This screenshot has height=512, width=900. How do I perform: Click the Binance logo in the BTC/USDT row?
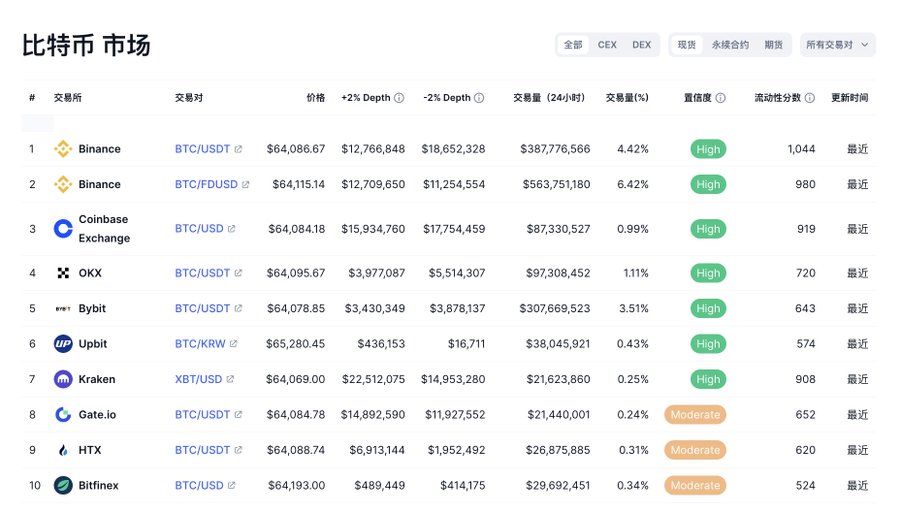pyautogui.click(x=63, y=149)
